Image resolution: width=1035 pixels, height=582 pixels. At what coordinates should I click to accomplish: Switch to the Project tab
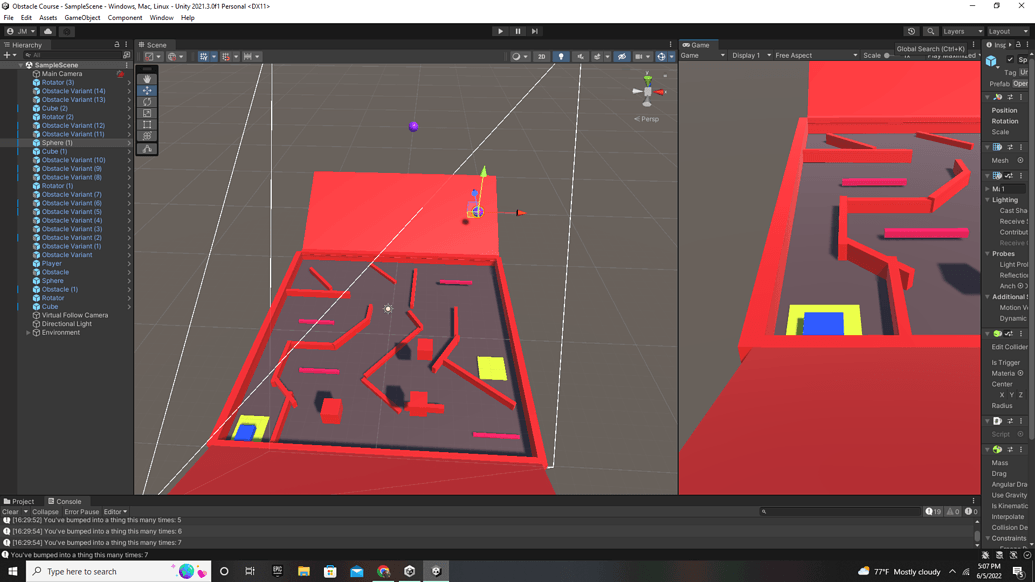click(21, 501)
